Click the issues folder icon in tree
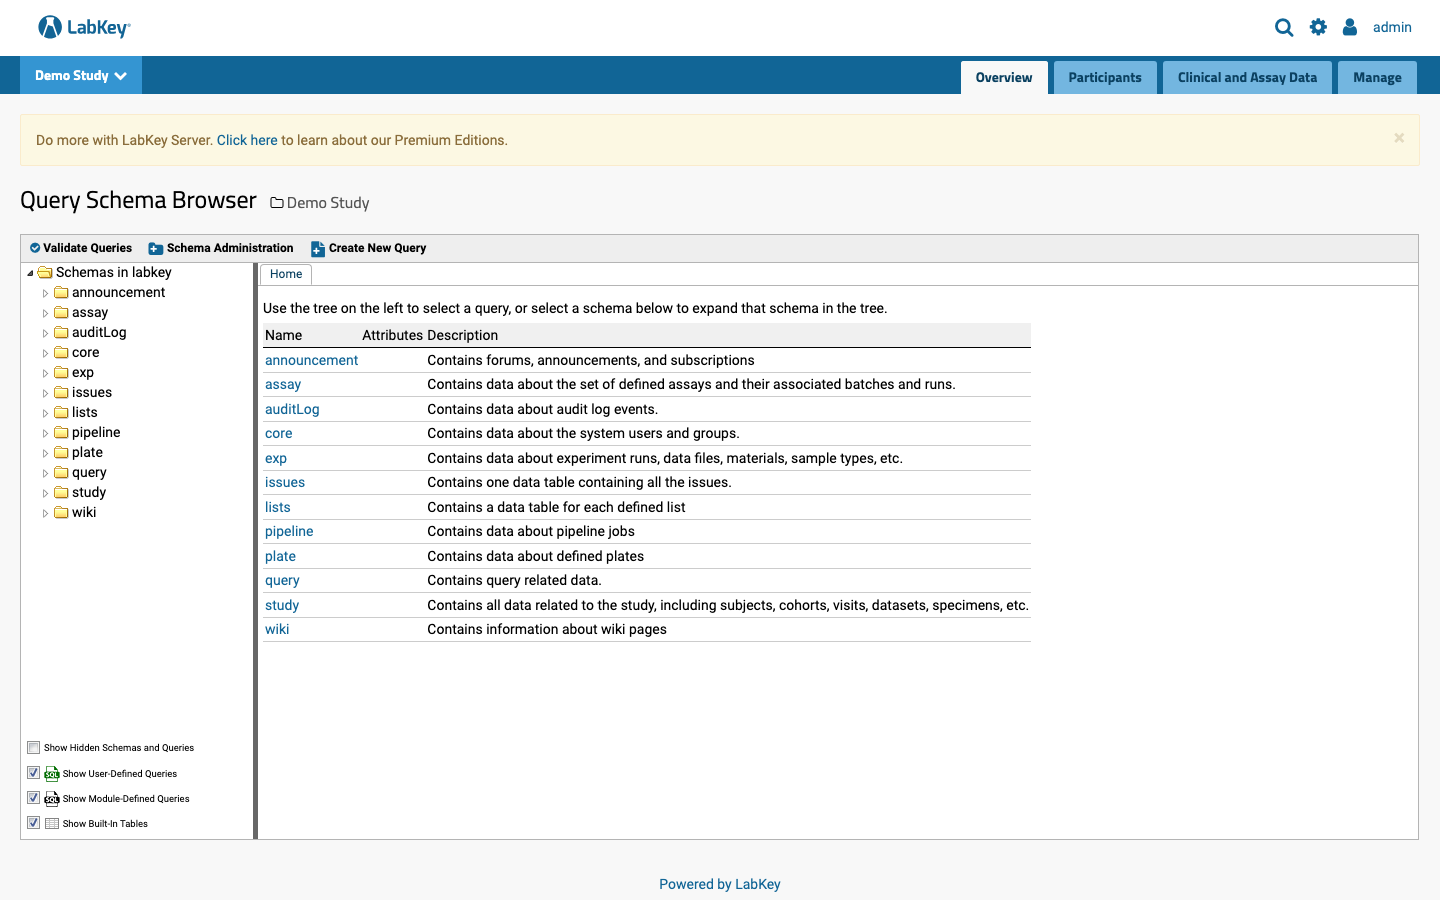1440x900 pixels. pyautogui.click(x=61, y=392)
